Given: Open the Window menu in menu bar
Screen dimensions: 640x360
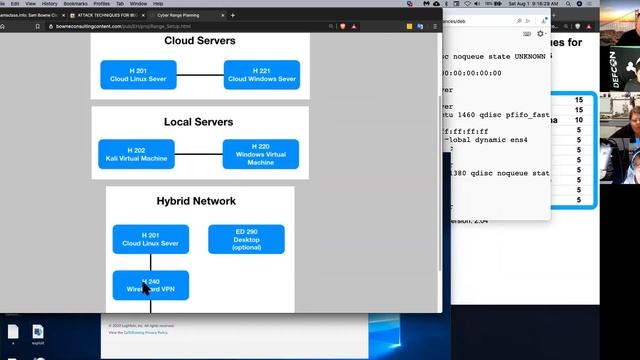Looking at the screenshot, I should click(138, 3).
